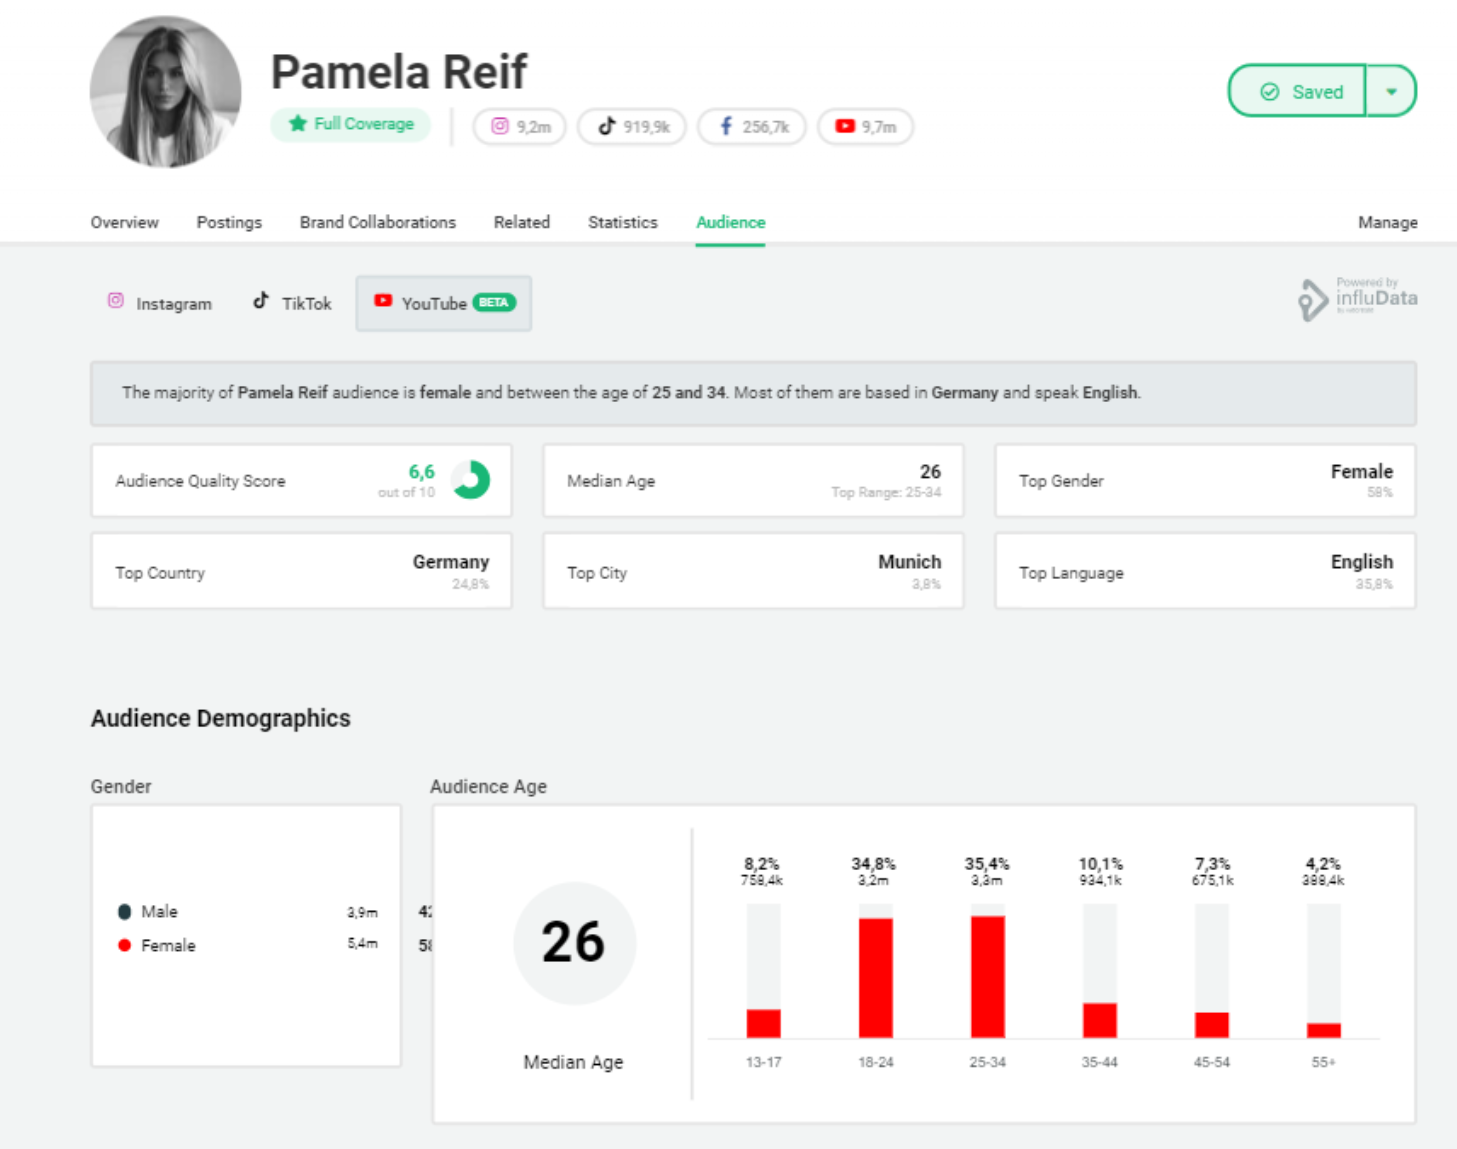The height and width of the screenshot is (1149, 1457).
Task: Expand the dropdown arrow next to Saved
Action: point(1391,91)
